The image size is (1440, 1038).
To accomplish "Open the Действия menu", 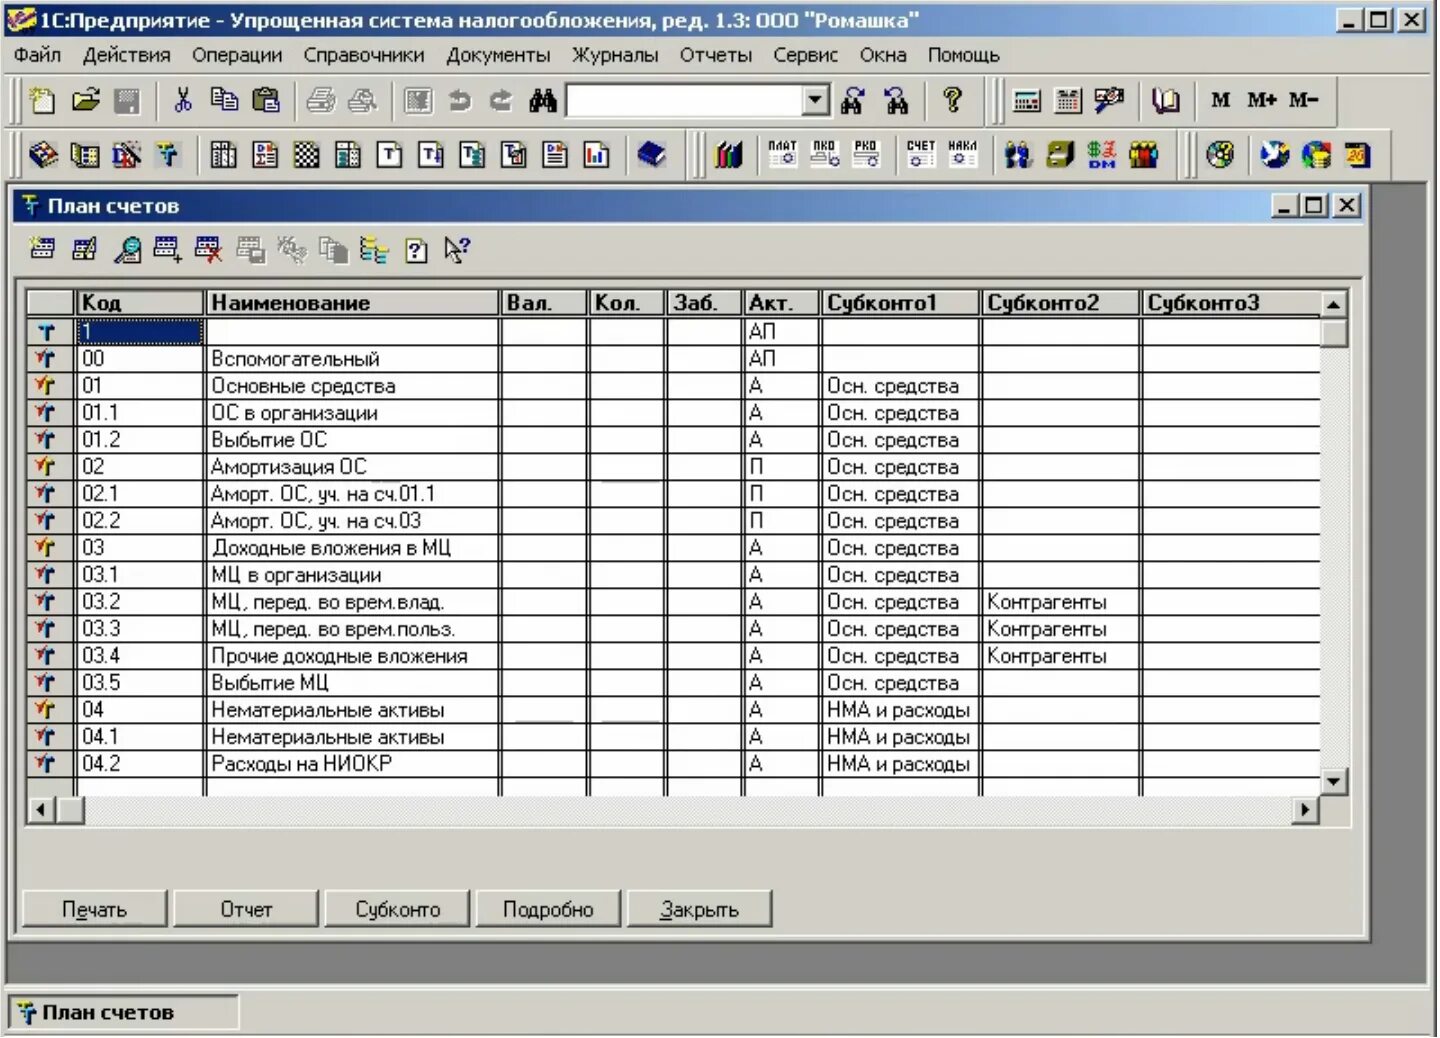I will [127, 55].
